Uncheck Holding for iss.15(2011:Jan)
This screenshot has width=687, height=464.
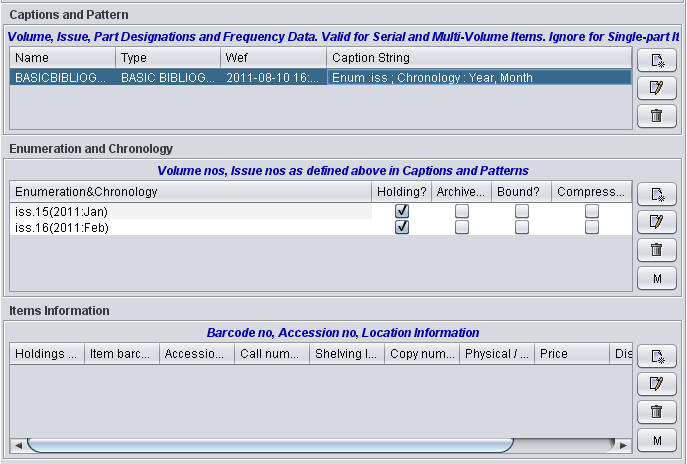[402, 211]
